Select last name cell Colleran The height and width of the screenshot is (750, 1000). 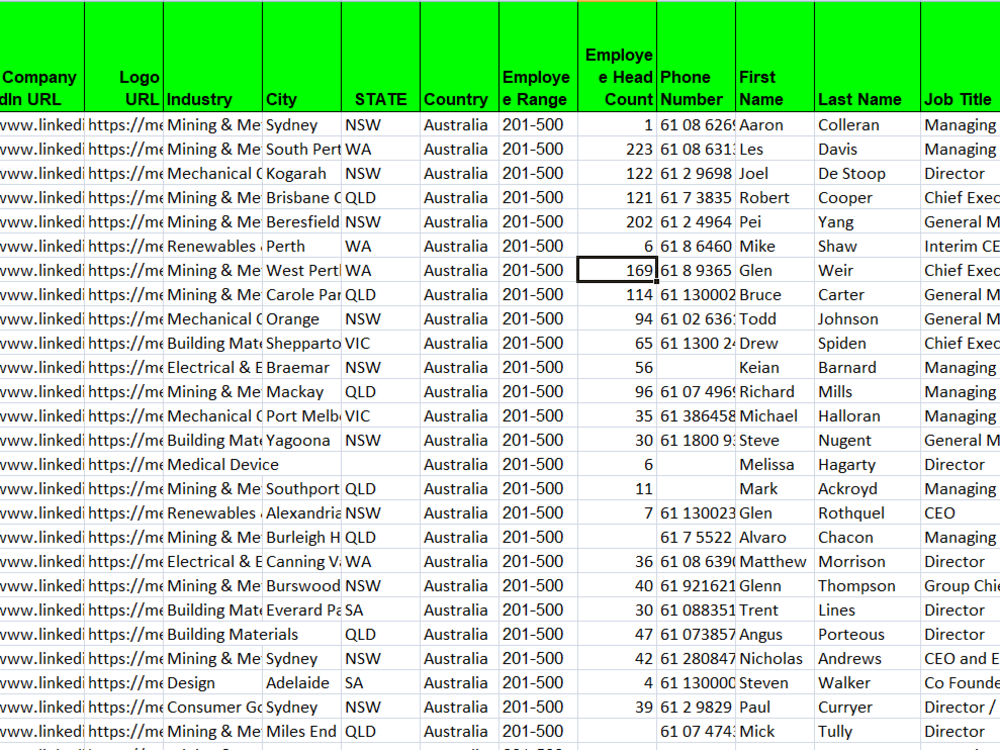coord(867,125)
